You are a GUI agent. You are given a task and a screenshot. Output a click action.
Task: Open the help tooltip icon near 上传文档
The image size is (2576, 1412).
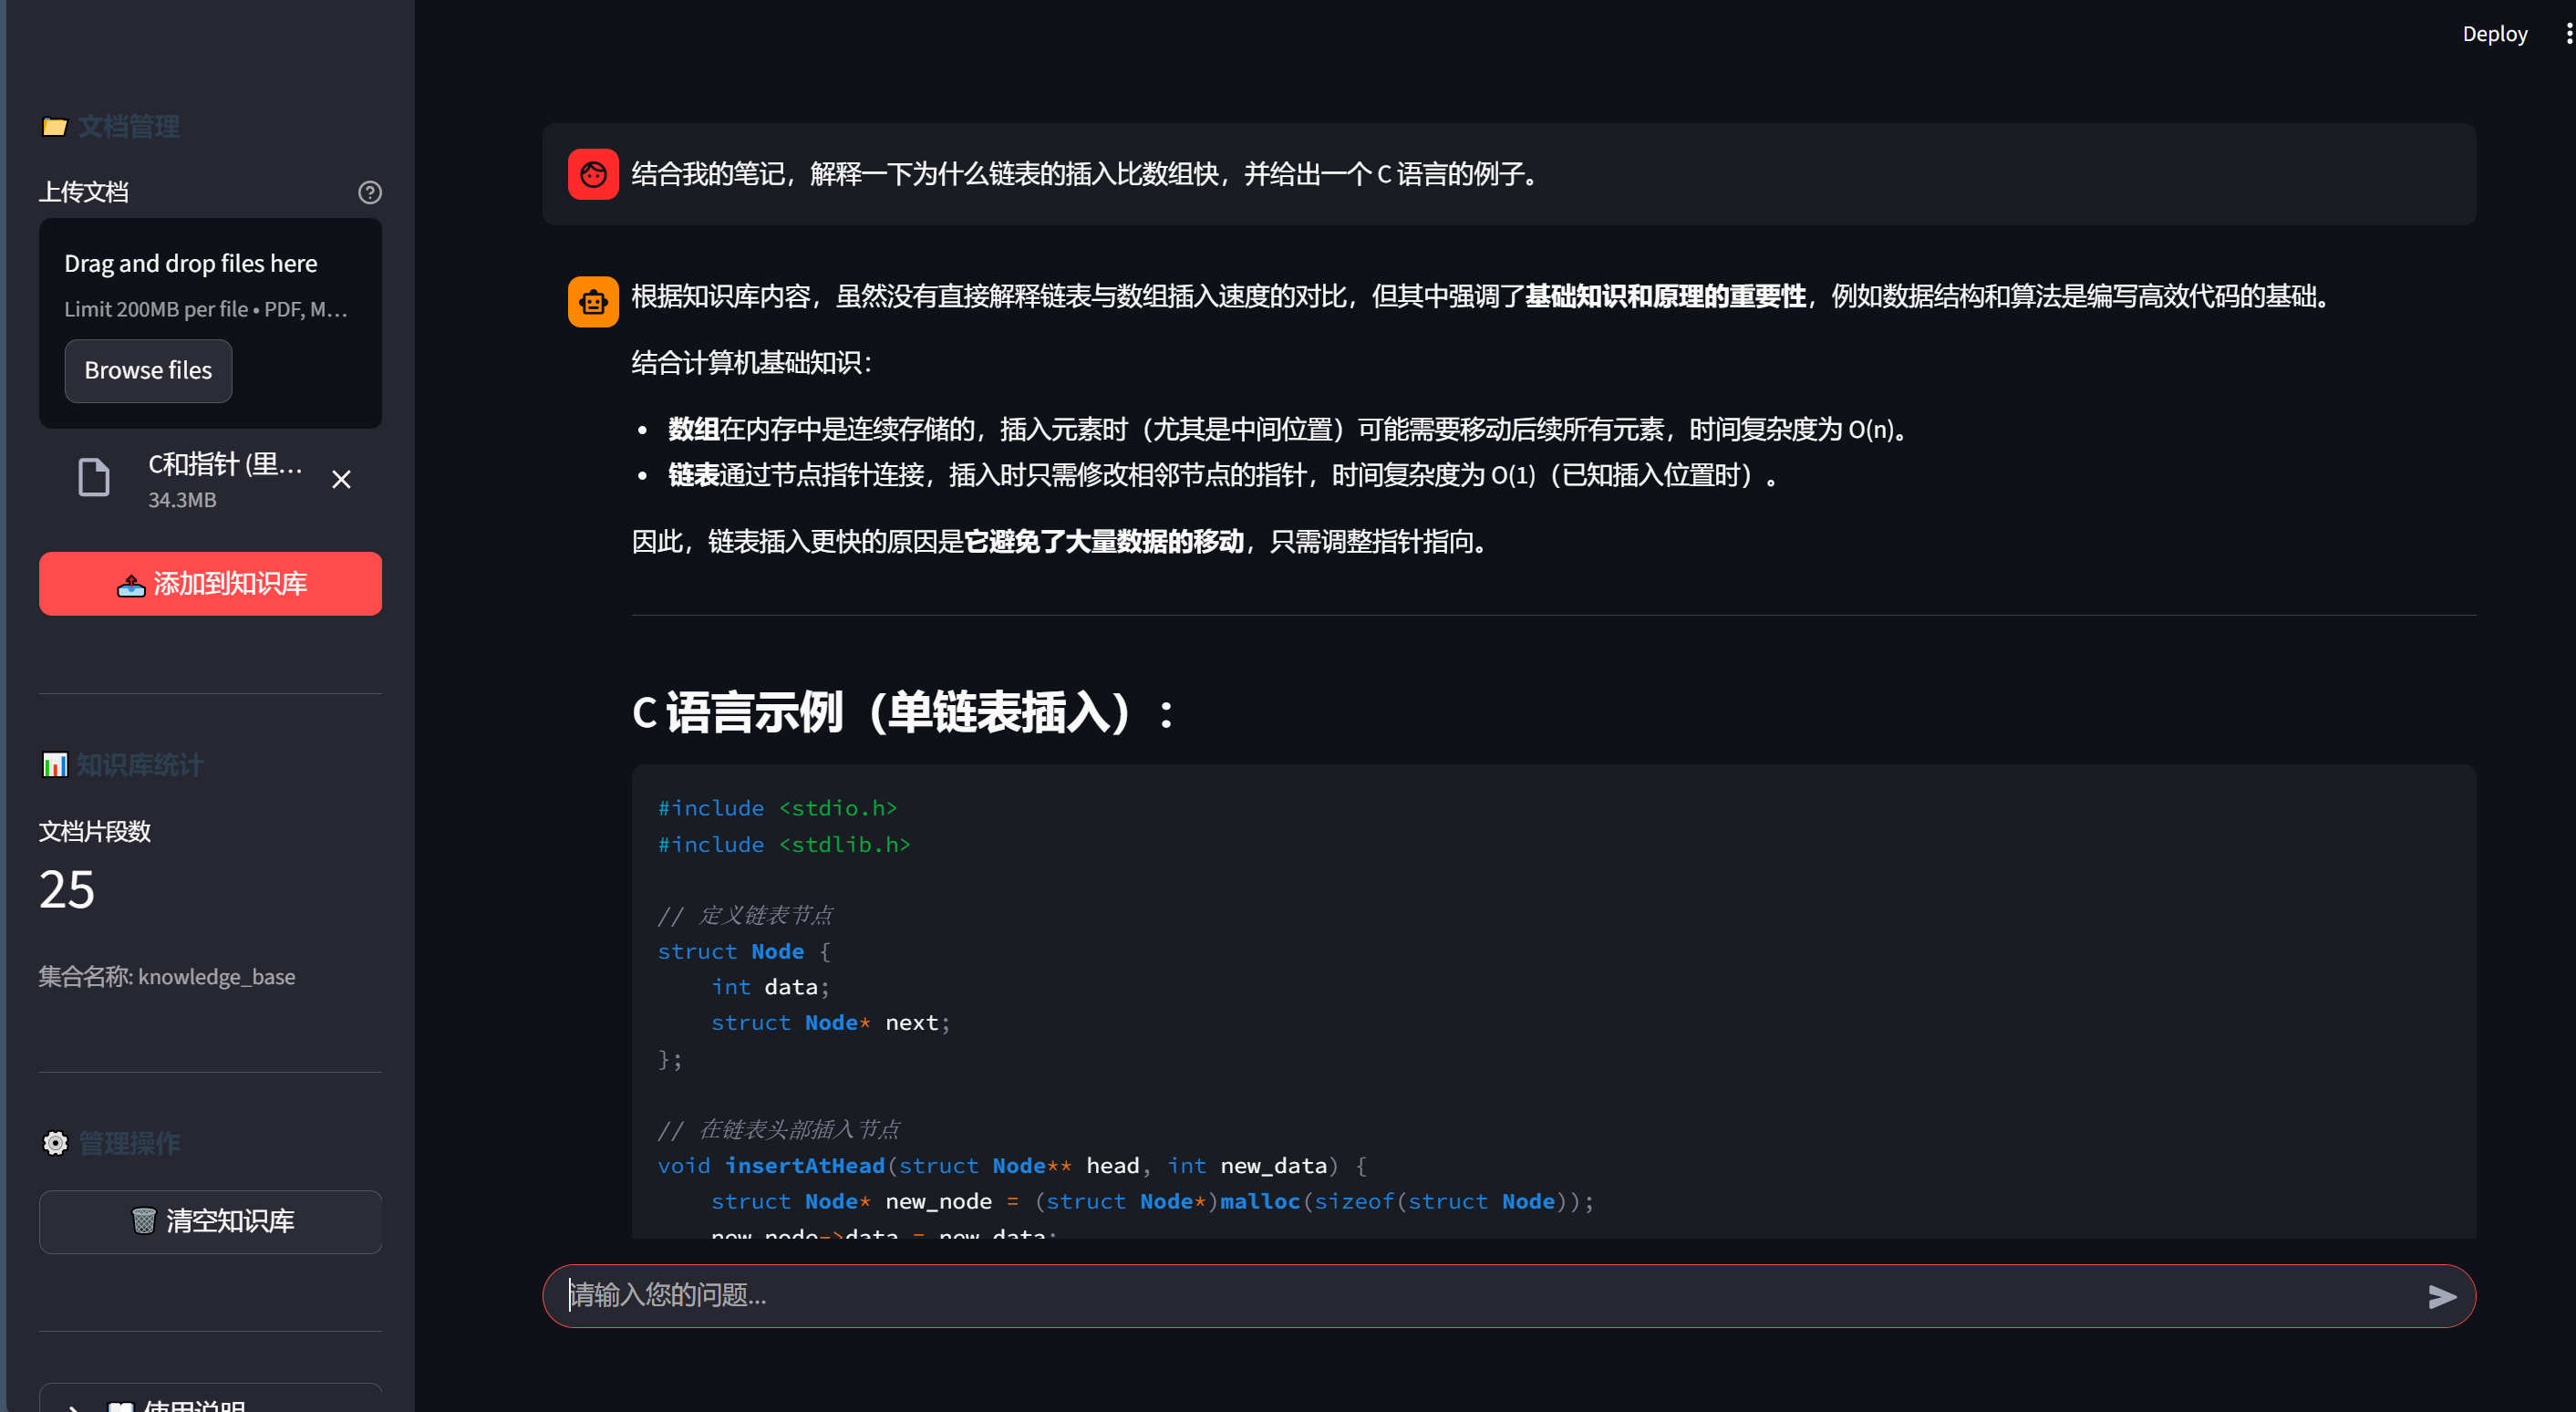point(370,192)
